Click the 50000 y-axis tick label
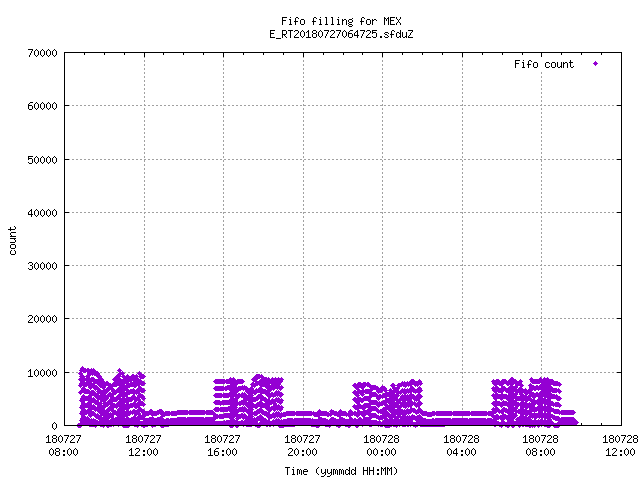 click(x=42, y=160)
